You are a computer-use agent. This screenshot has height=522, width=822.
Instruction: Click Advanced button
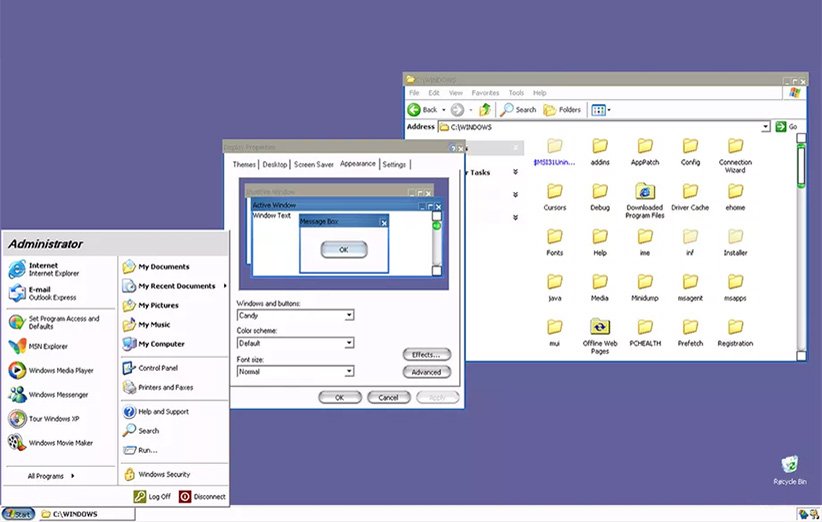(x=427, y=372)
